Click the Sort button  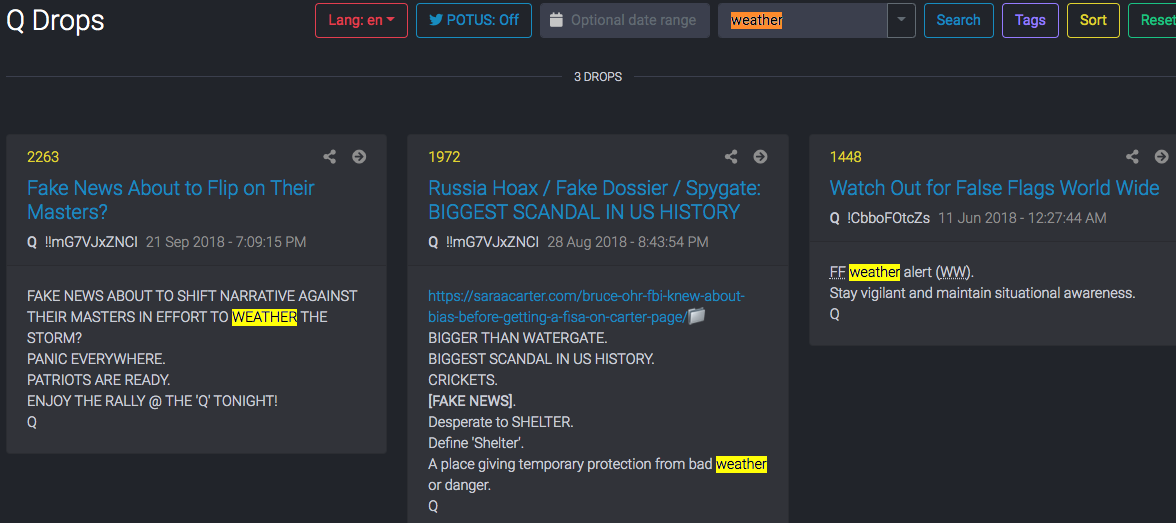pos(1094,20)
